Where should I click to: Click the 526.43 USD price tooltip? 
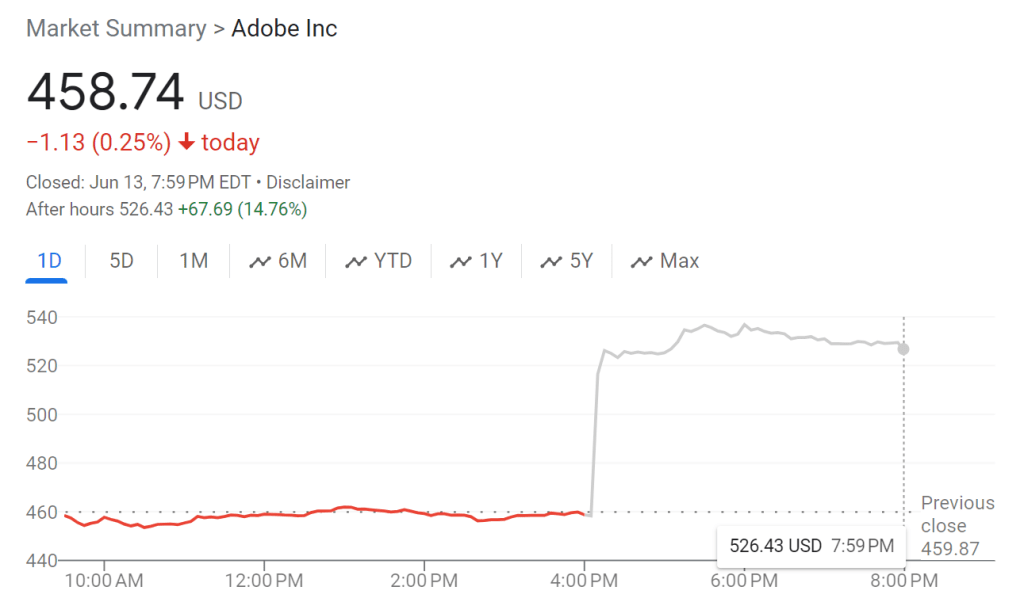[x=811, y=546]
